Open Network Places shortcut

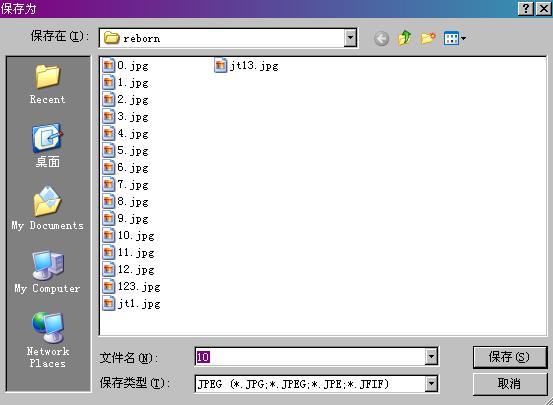[x=48, y=339]
